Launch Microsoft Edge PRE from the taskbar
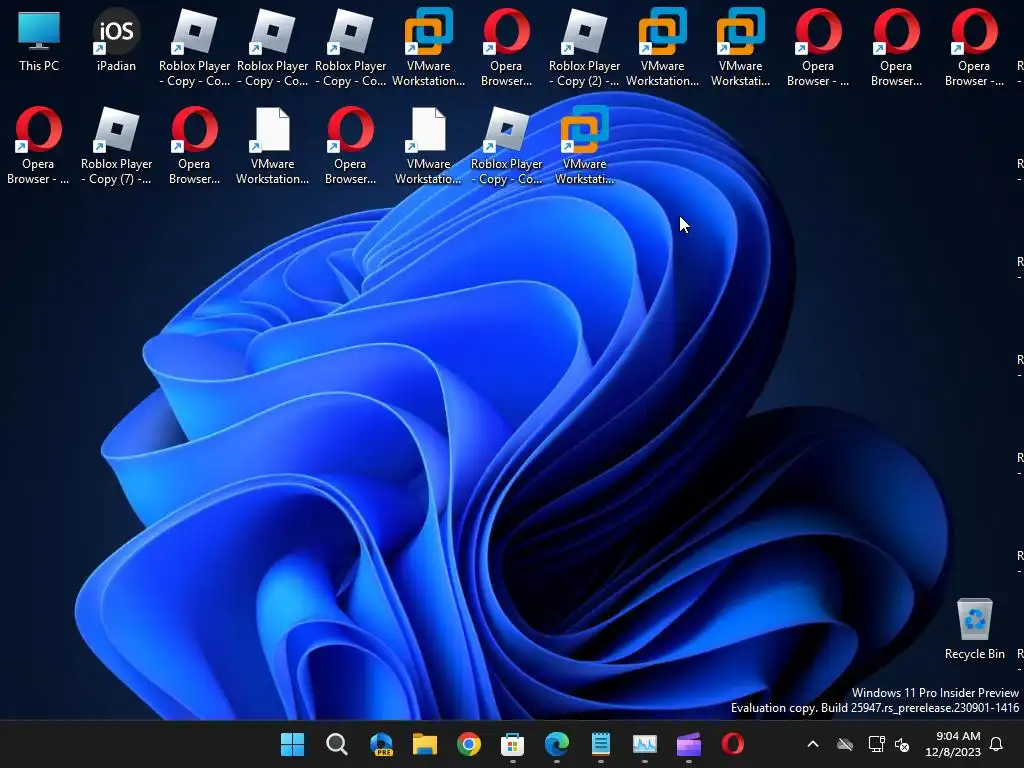 click(381, 744)
